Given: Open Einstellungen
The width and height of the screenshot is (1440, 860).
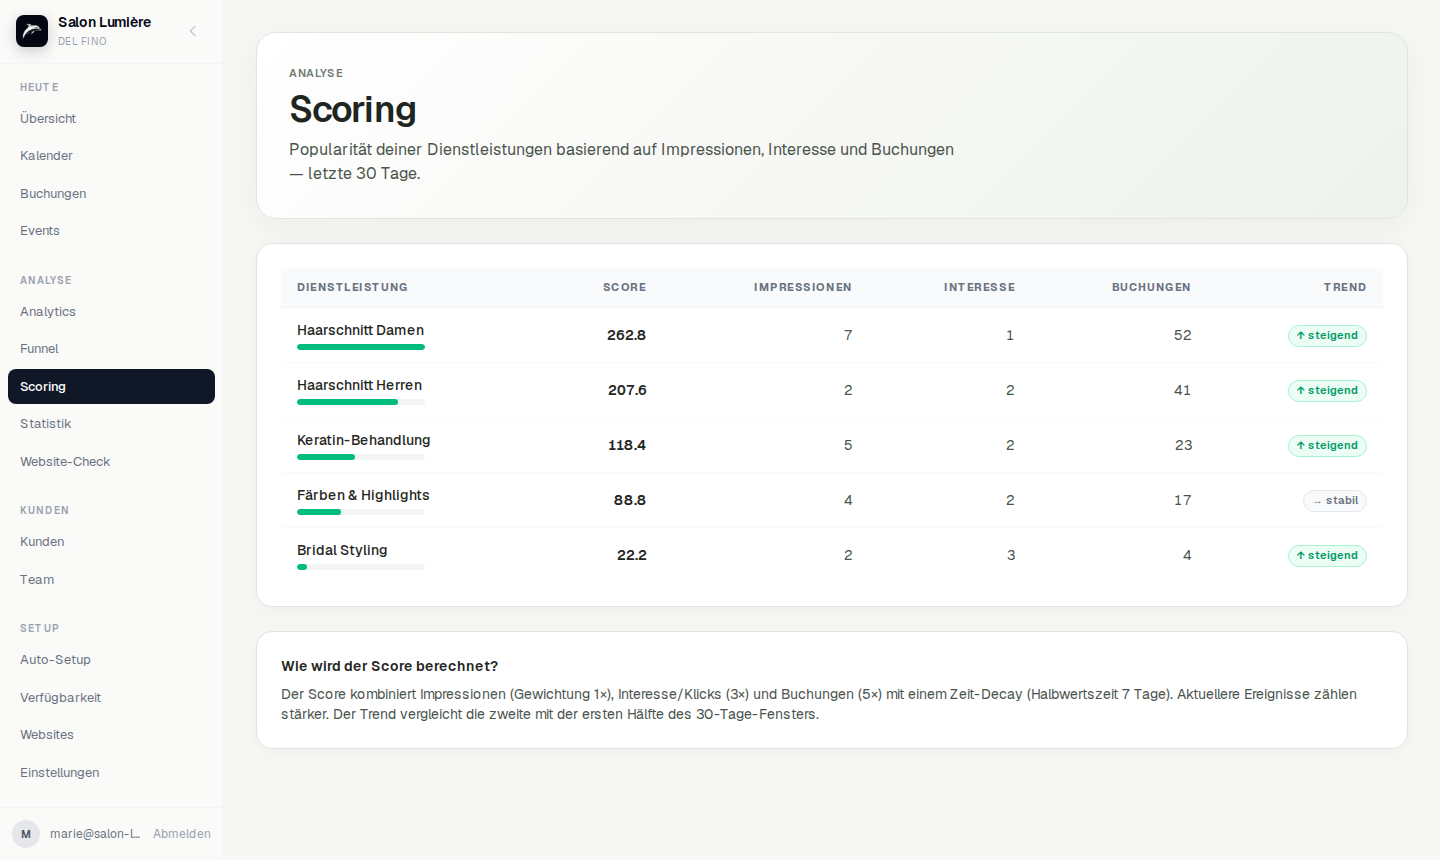Looking at the screenshot, I should tap(111, 773).
